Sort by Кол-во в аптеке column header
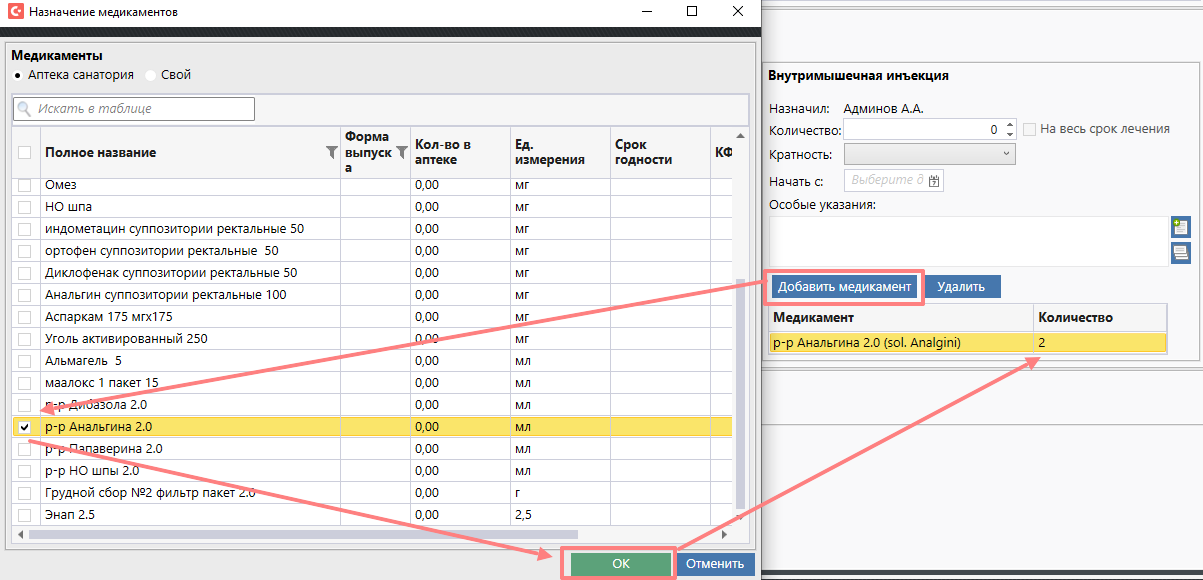Viewport: 1203px width, 580px height. (x=442, y=152)
